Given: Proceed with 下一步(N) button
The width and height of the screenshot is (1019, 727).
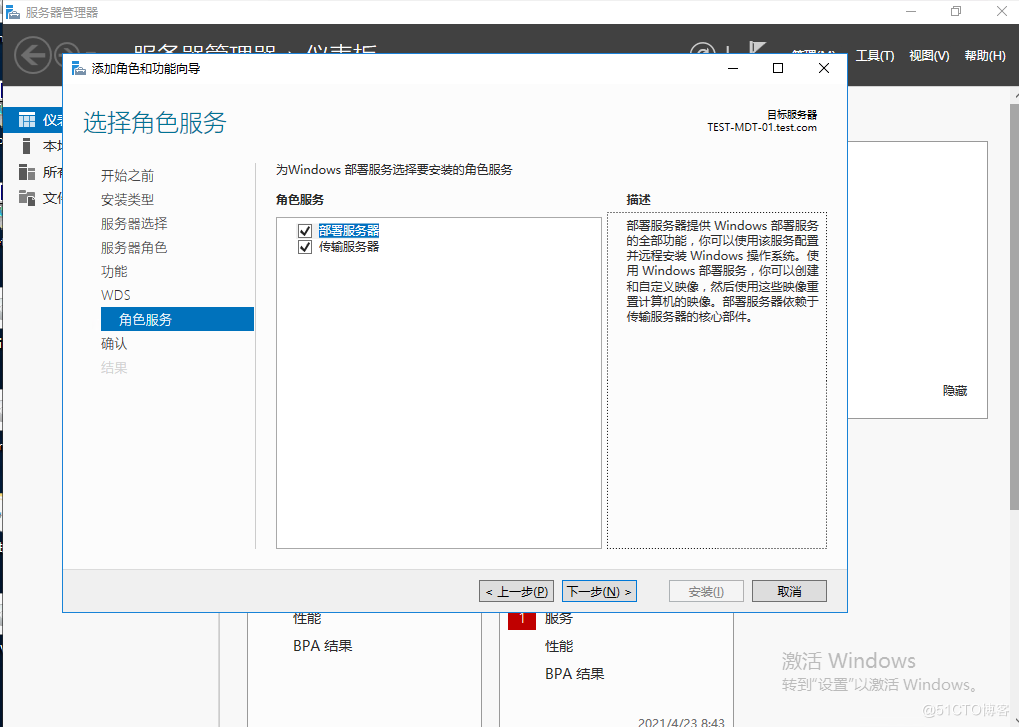Looking at the screenshot, I should [x=599, y=591].
